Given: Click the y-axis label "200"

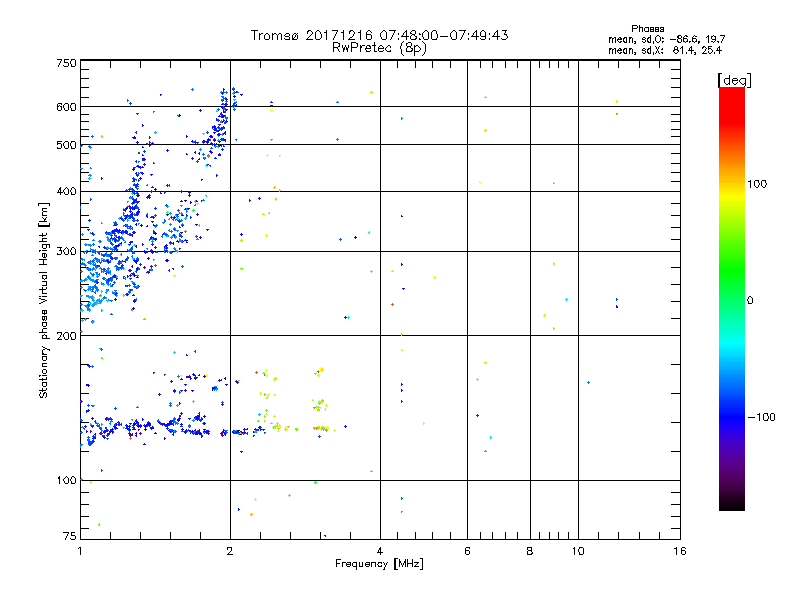Looking at the screenshot, I should tap(66, 336).
